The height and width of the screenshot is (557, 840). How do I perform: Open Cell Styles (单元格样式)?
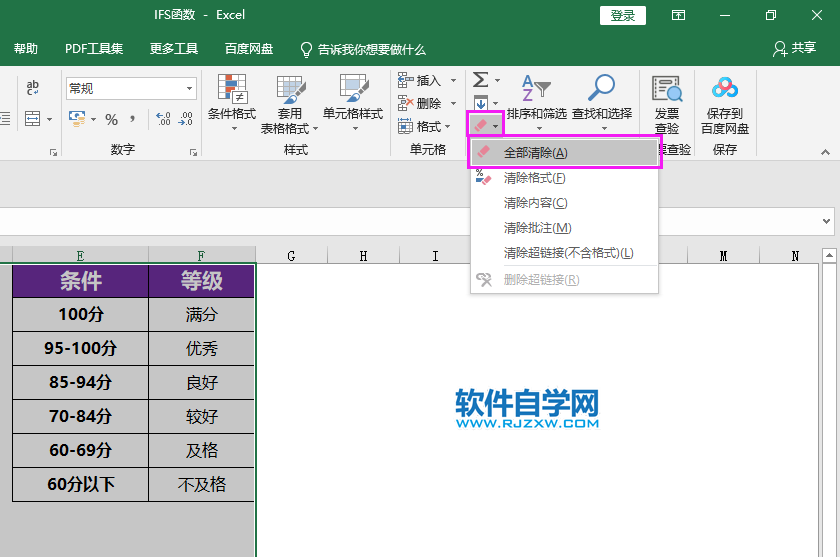[x=353, y=103]
